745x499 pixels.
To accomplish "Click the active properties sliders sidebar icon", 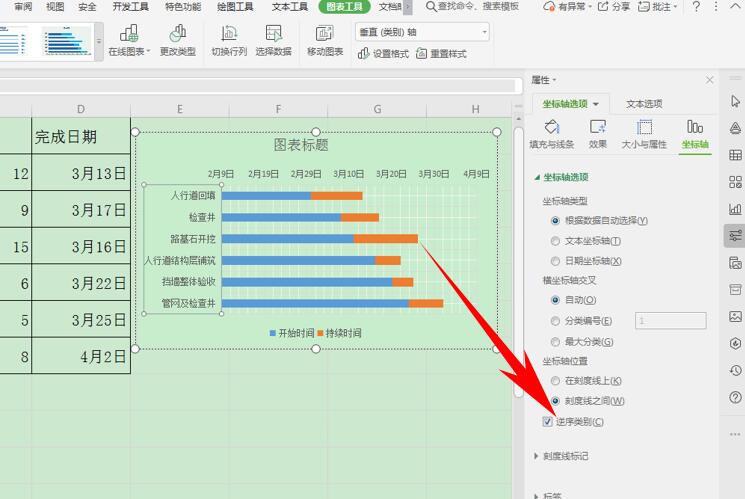I will click(735, 235).
